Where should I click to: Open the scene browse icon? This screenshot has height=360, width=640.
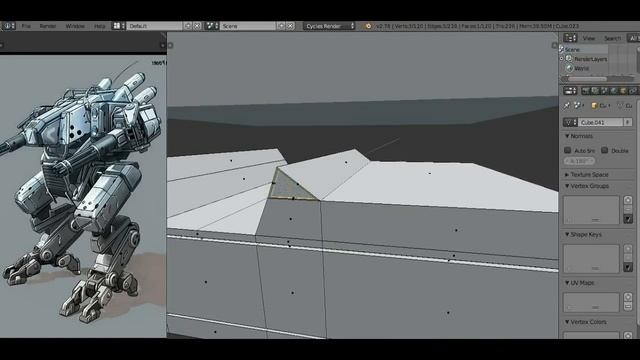click(x=211, y=26)
